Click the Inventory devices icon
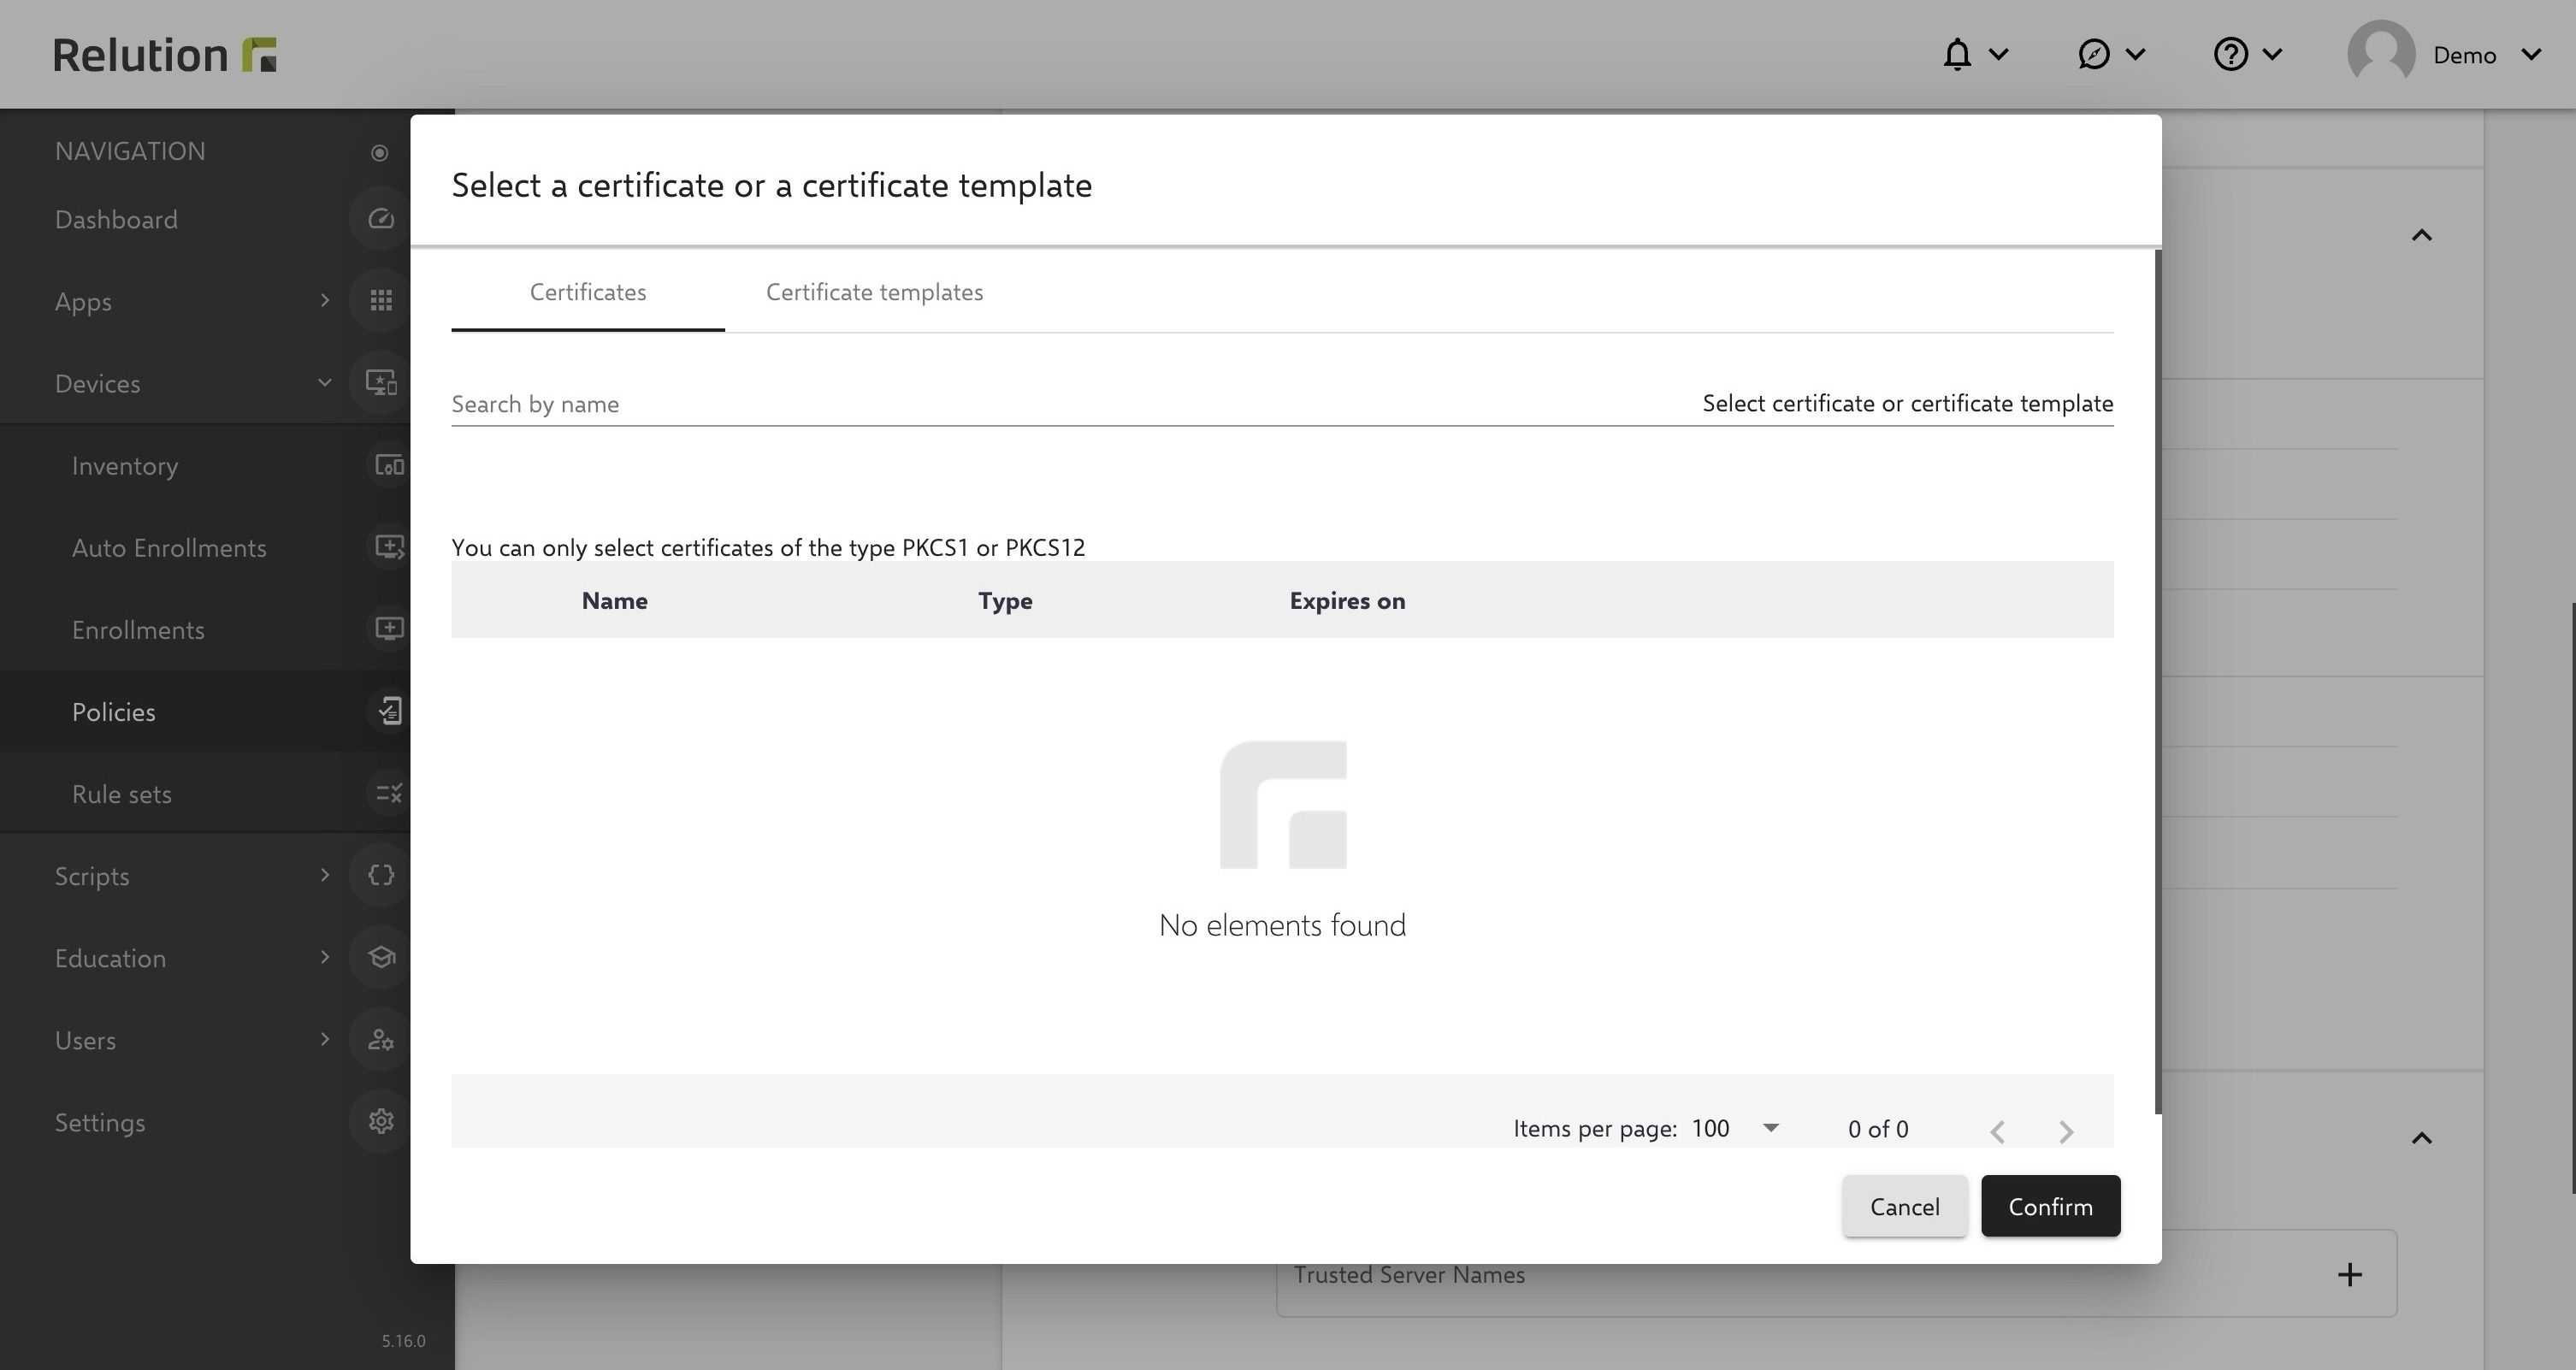 point(389,465)
